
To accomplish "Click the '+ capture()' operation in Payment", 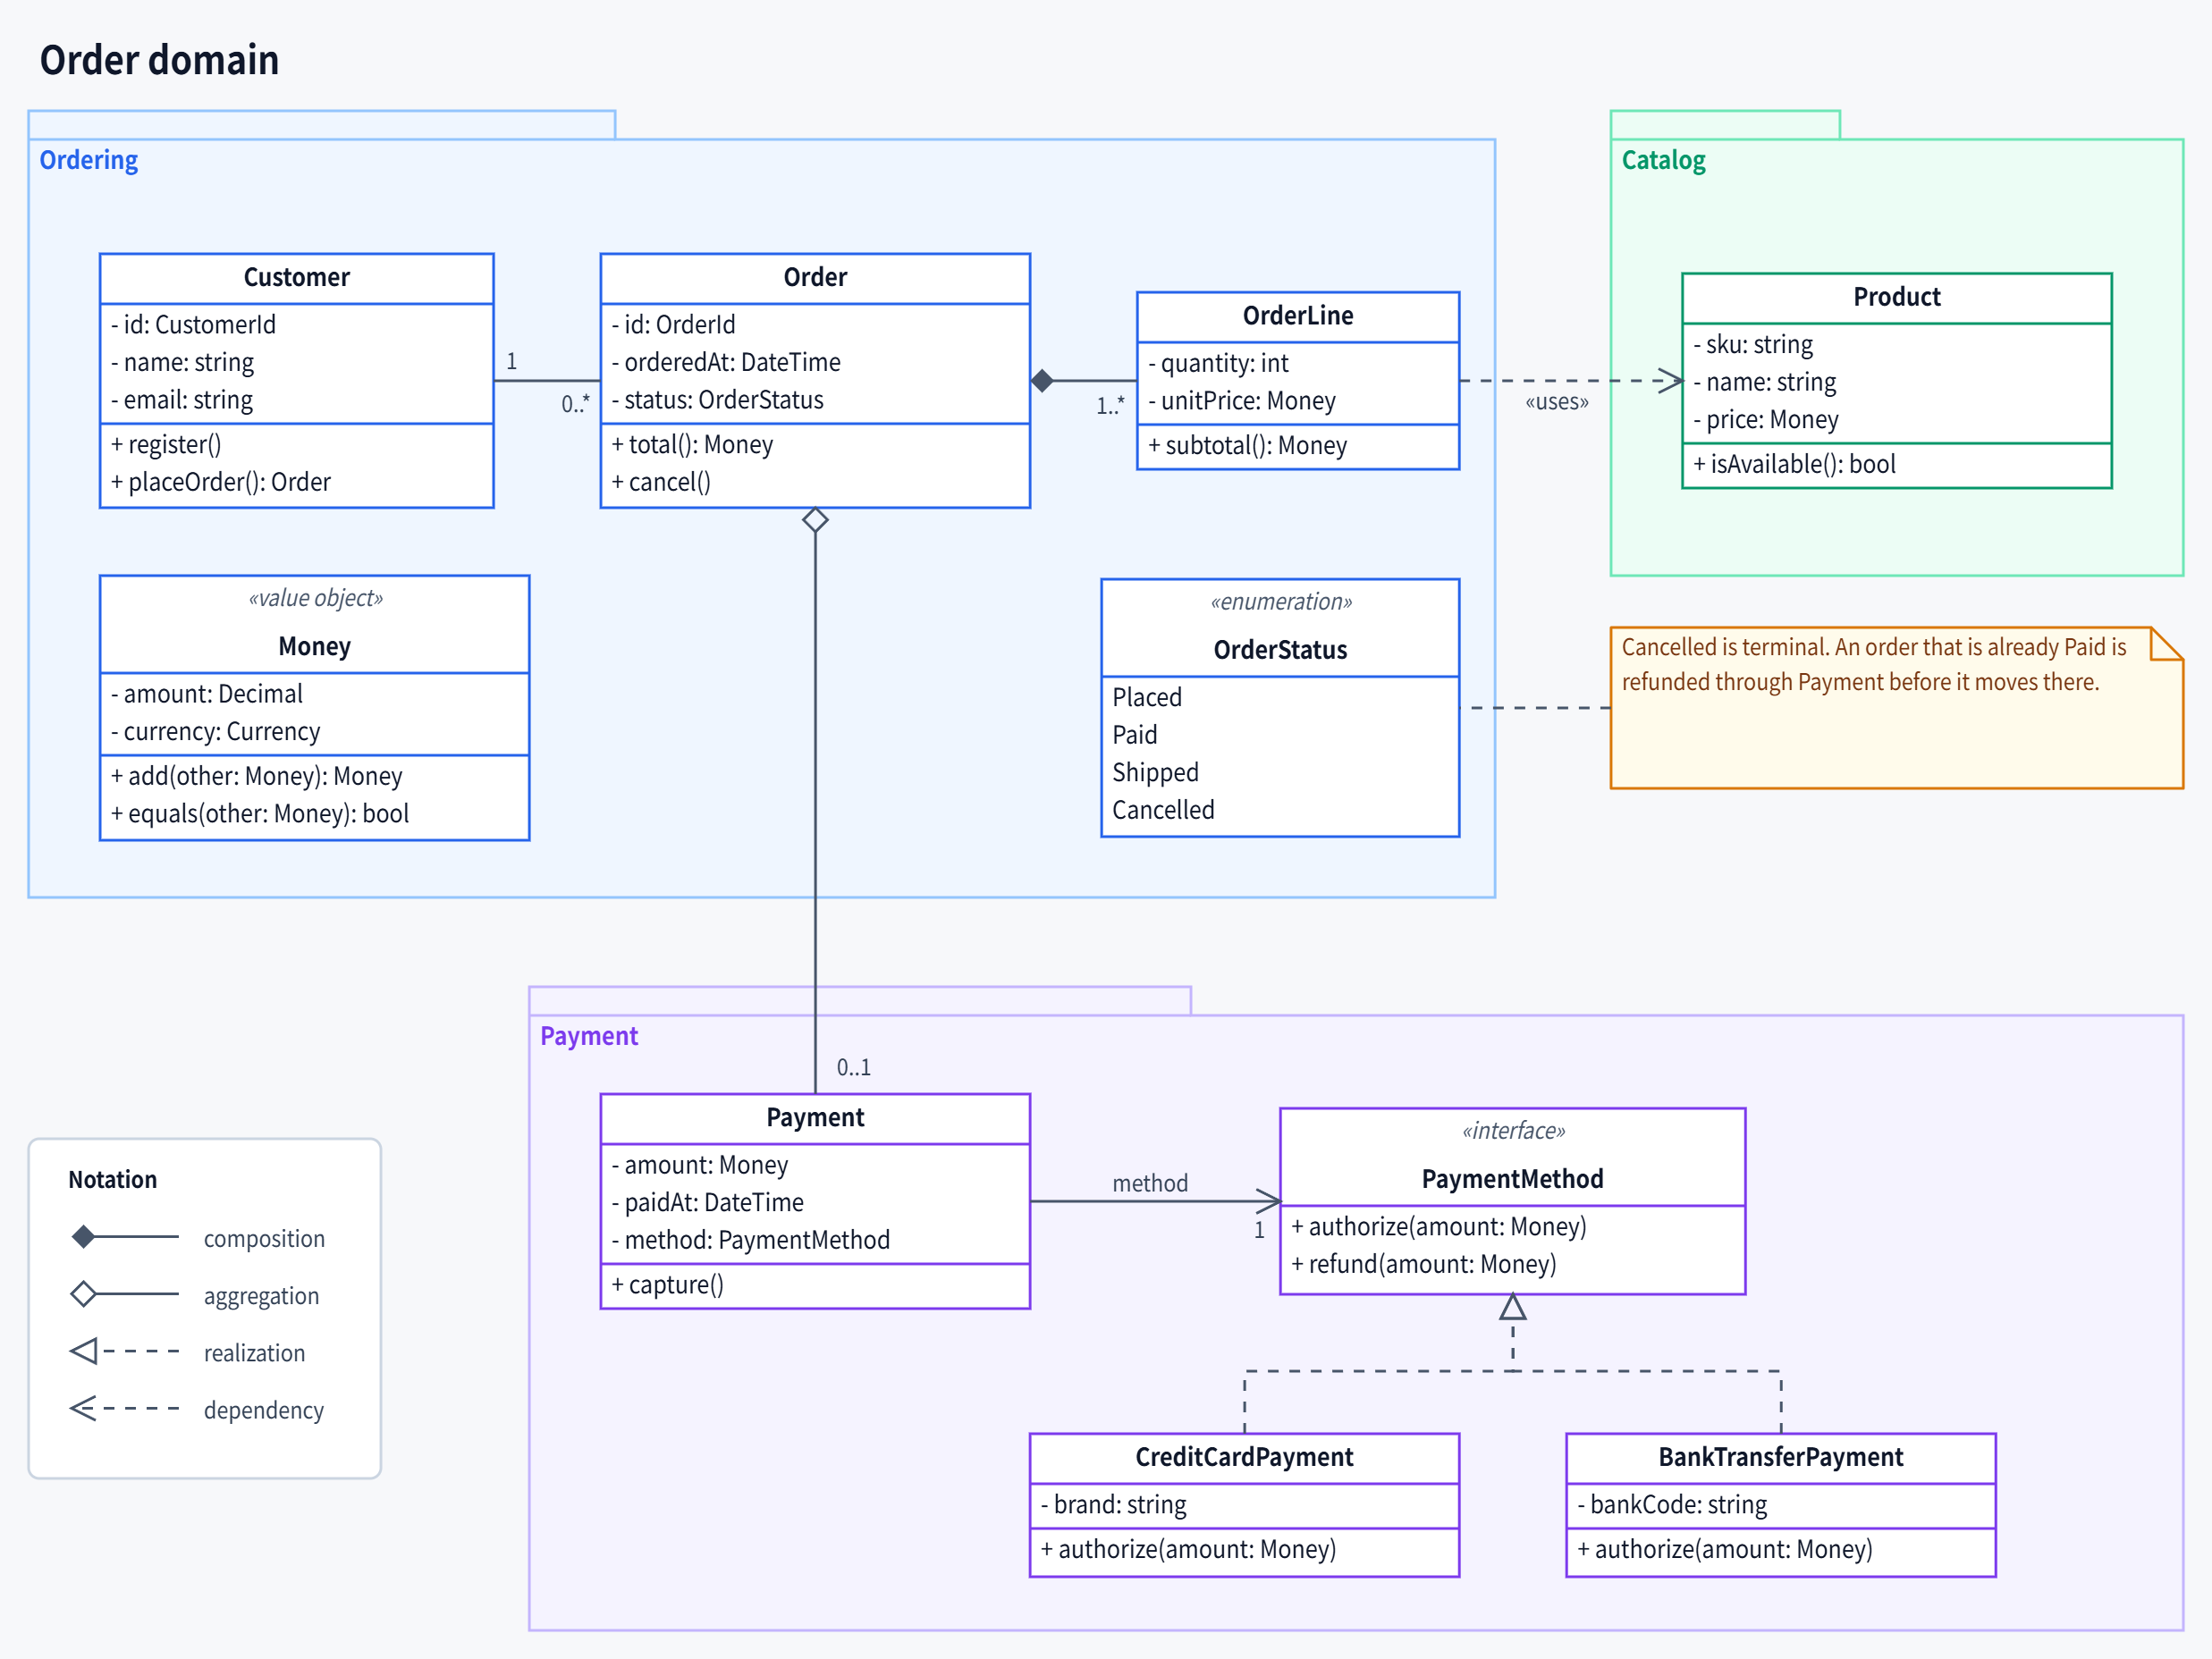I will (x=668, y=1285).
